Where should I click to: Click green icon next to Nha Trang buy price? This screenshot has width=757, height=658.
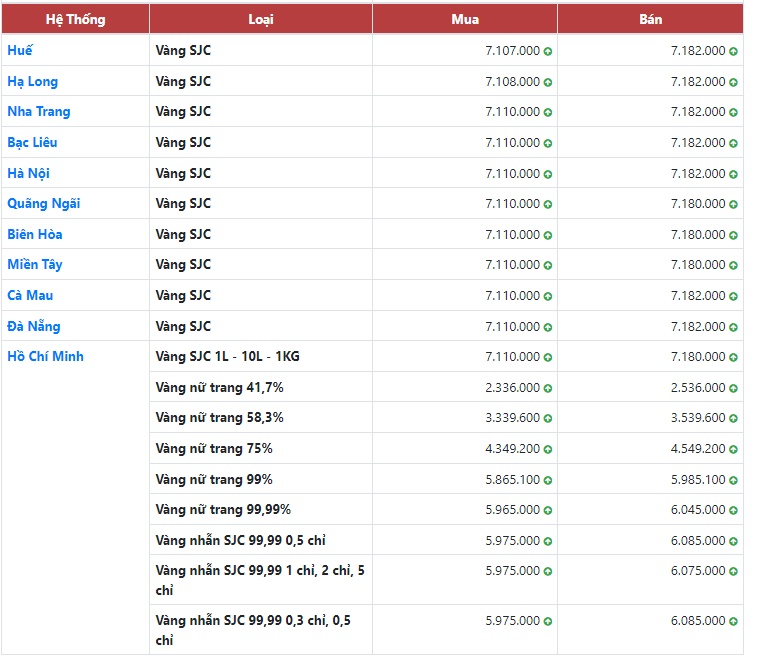coord(548,112)
